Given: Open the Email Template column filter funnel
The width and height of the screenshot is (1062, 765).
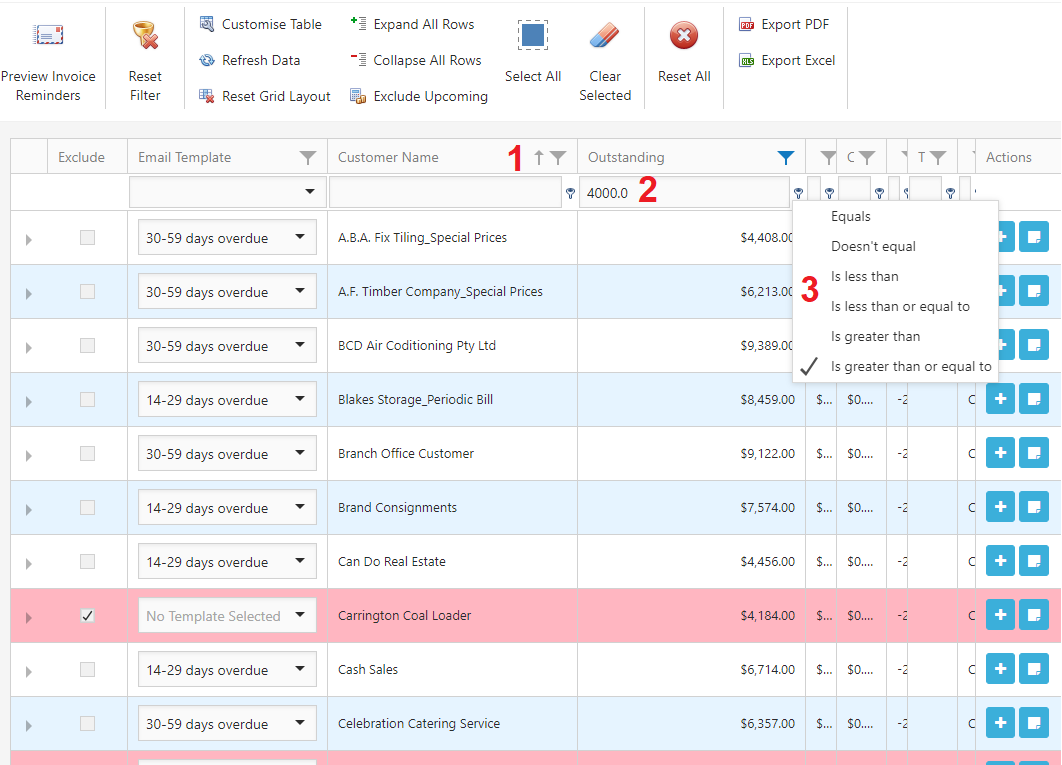Looking at the screenshot, I should click(x=308, y=158).
